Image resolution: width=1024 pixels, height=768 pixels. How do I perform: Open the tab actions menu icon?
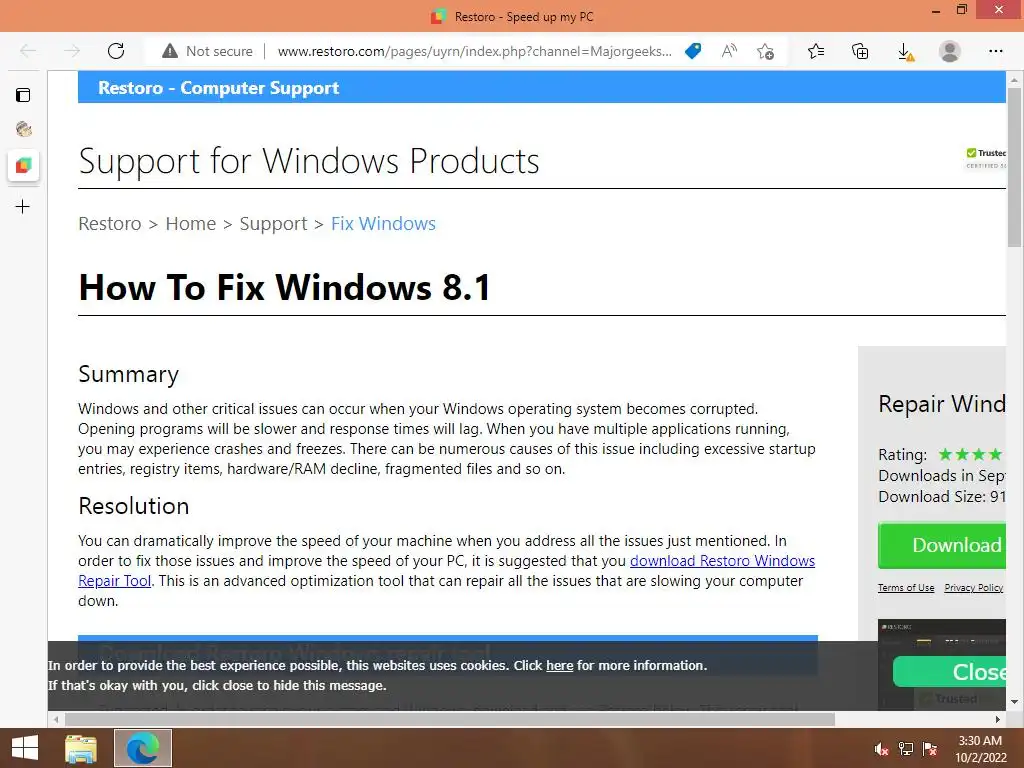(x=23, y=95)
